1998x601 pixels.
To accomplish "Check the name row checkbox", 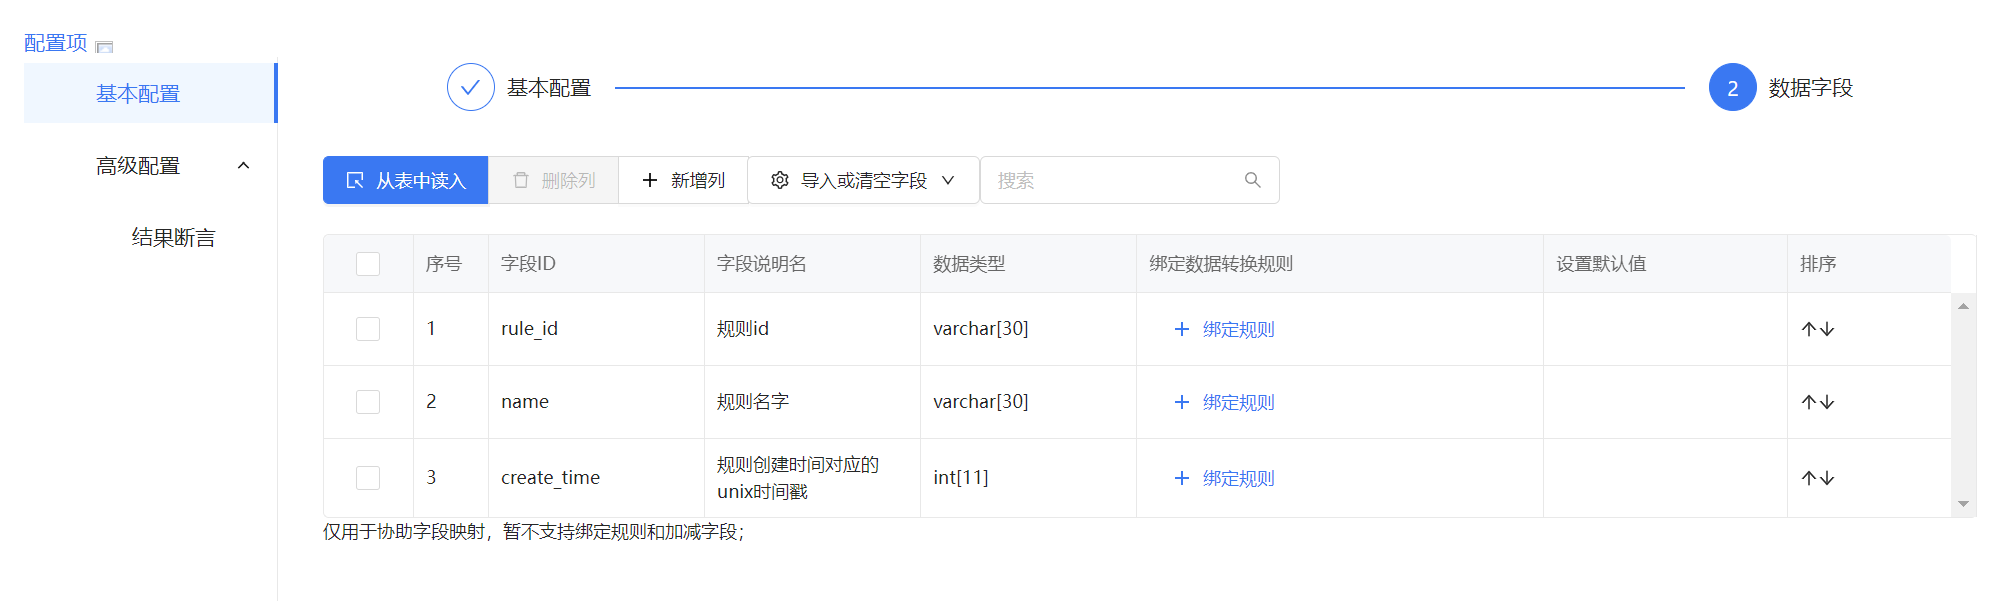I will coord(368,402).
